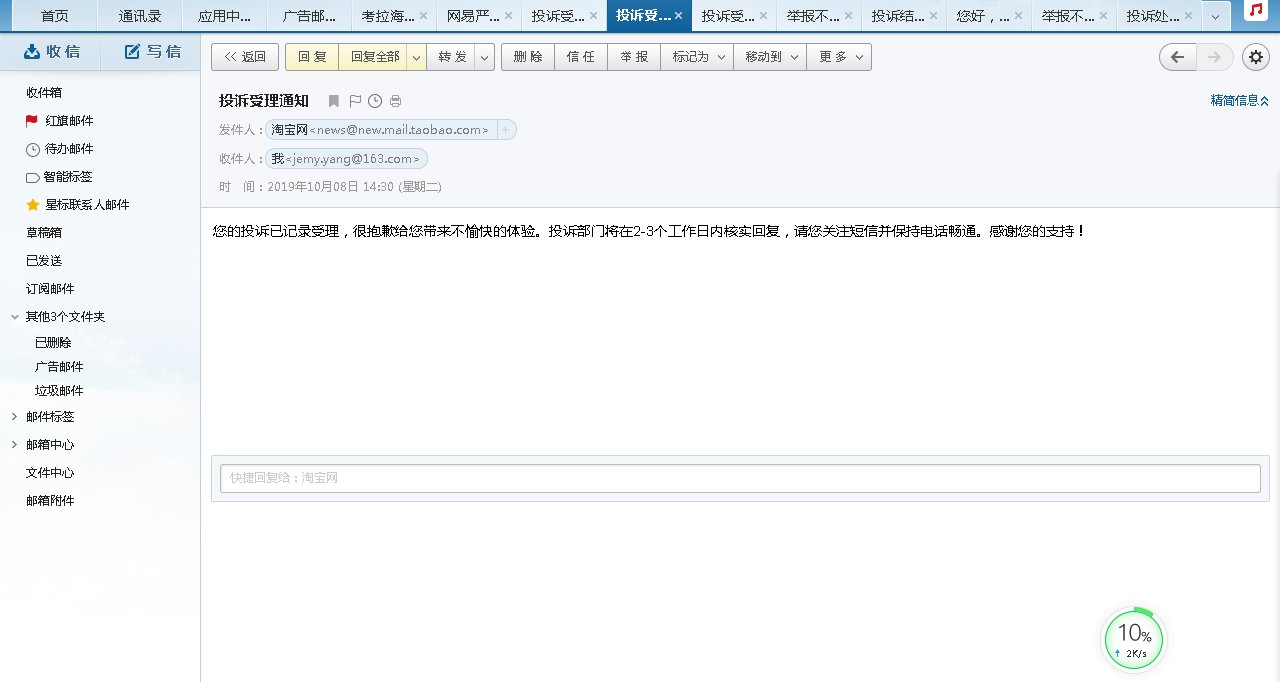Toggle the red flag on this email

pyautogui.click(x=354, y=101)
